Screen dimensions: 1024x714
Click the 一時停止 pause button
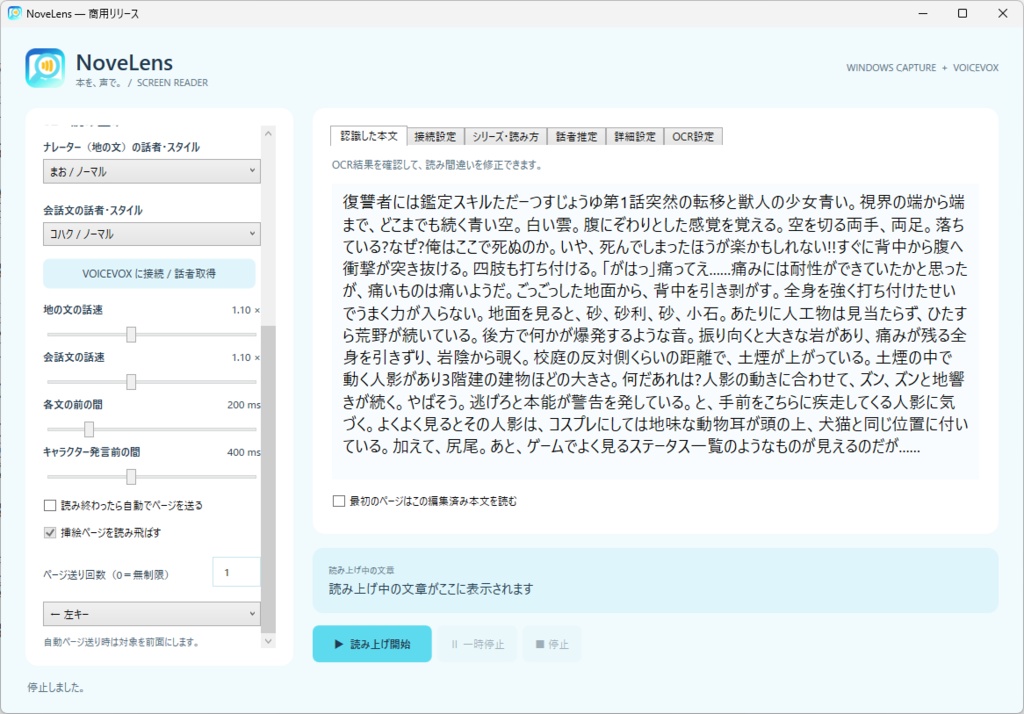click(x=477, y=644)
